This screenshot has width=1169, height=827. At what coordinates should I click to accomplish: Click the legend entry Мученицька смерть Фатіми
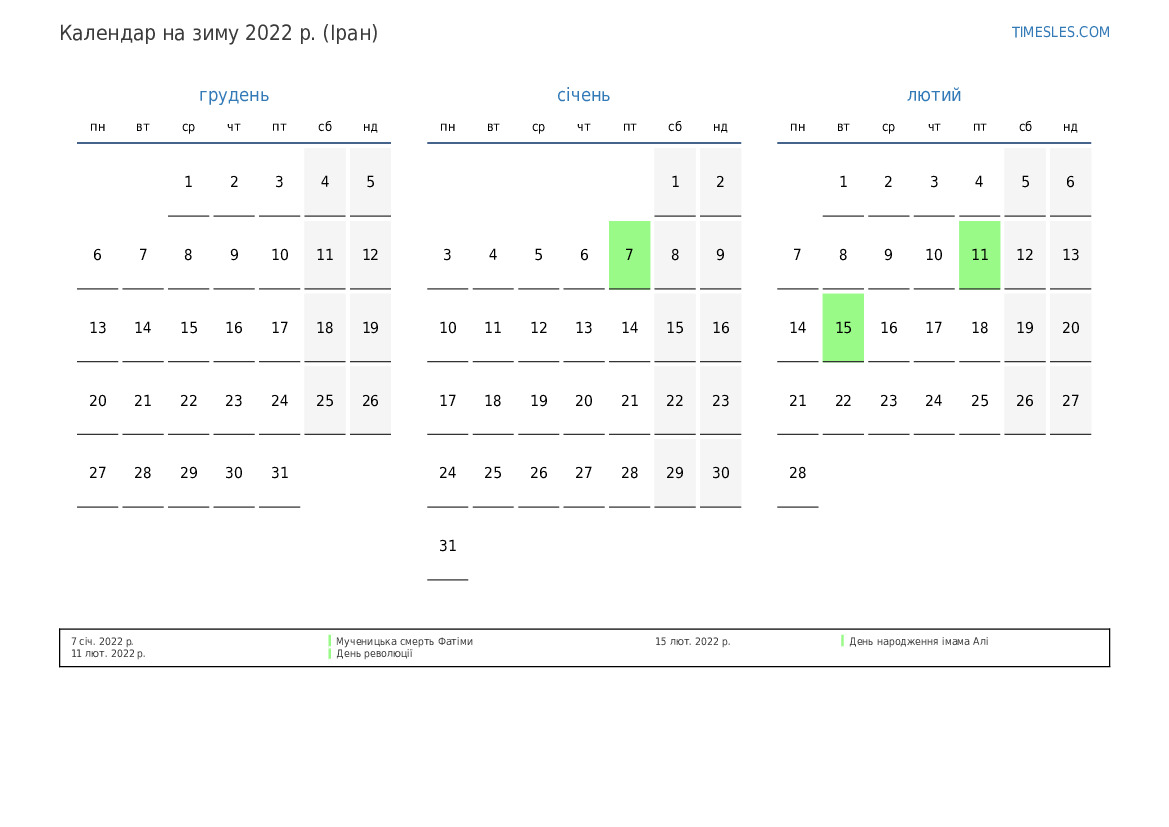tap(404, 641)
